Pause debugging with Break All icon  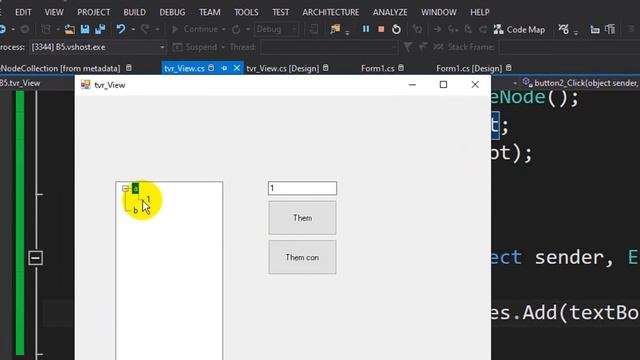366,29
